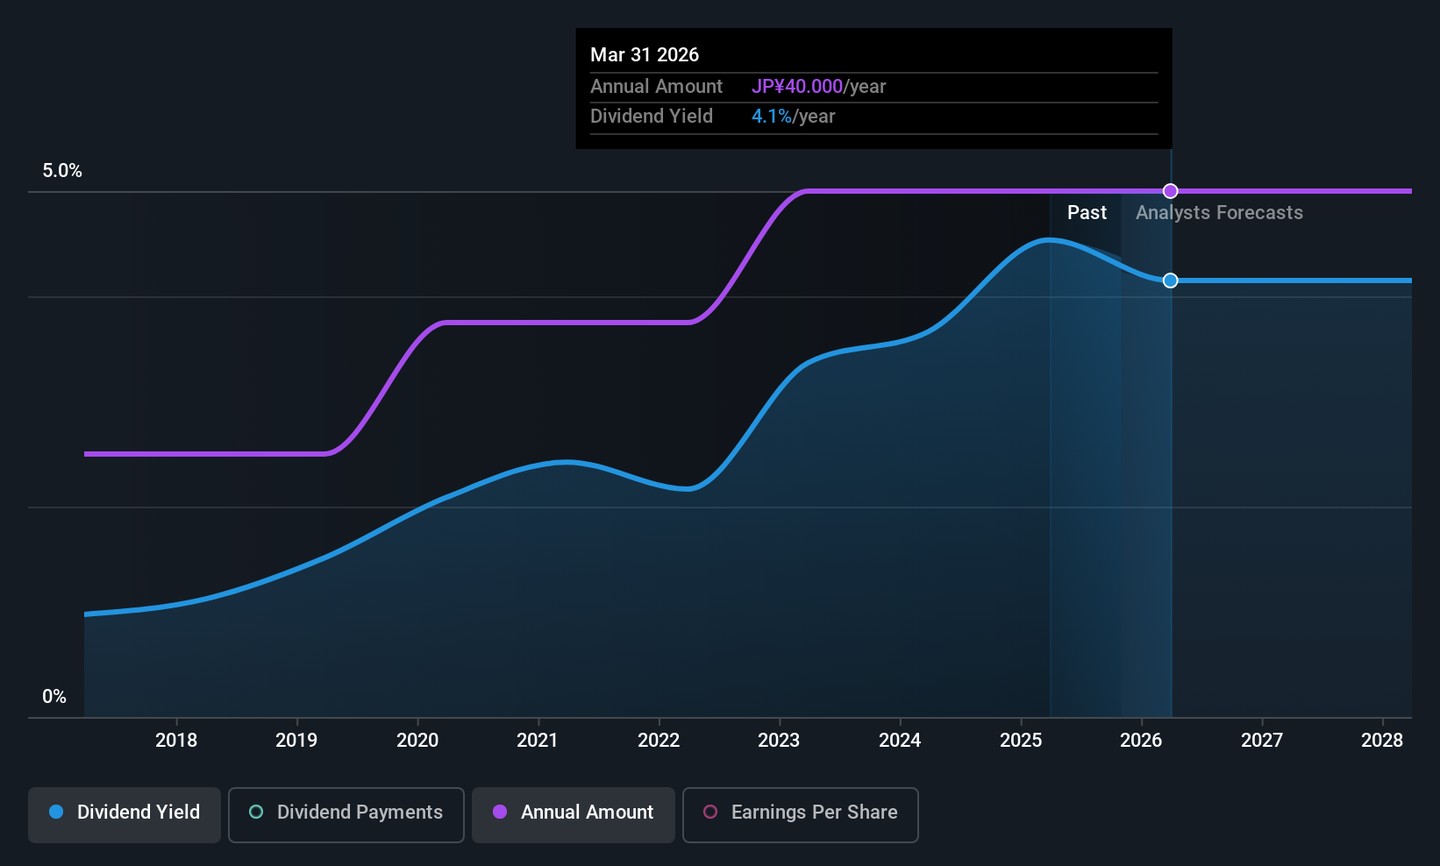The width and height of the screenshot is (1440, 866).
Task: Toggle the Annual Amount legend button
Action: click(574, 813)
